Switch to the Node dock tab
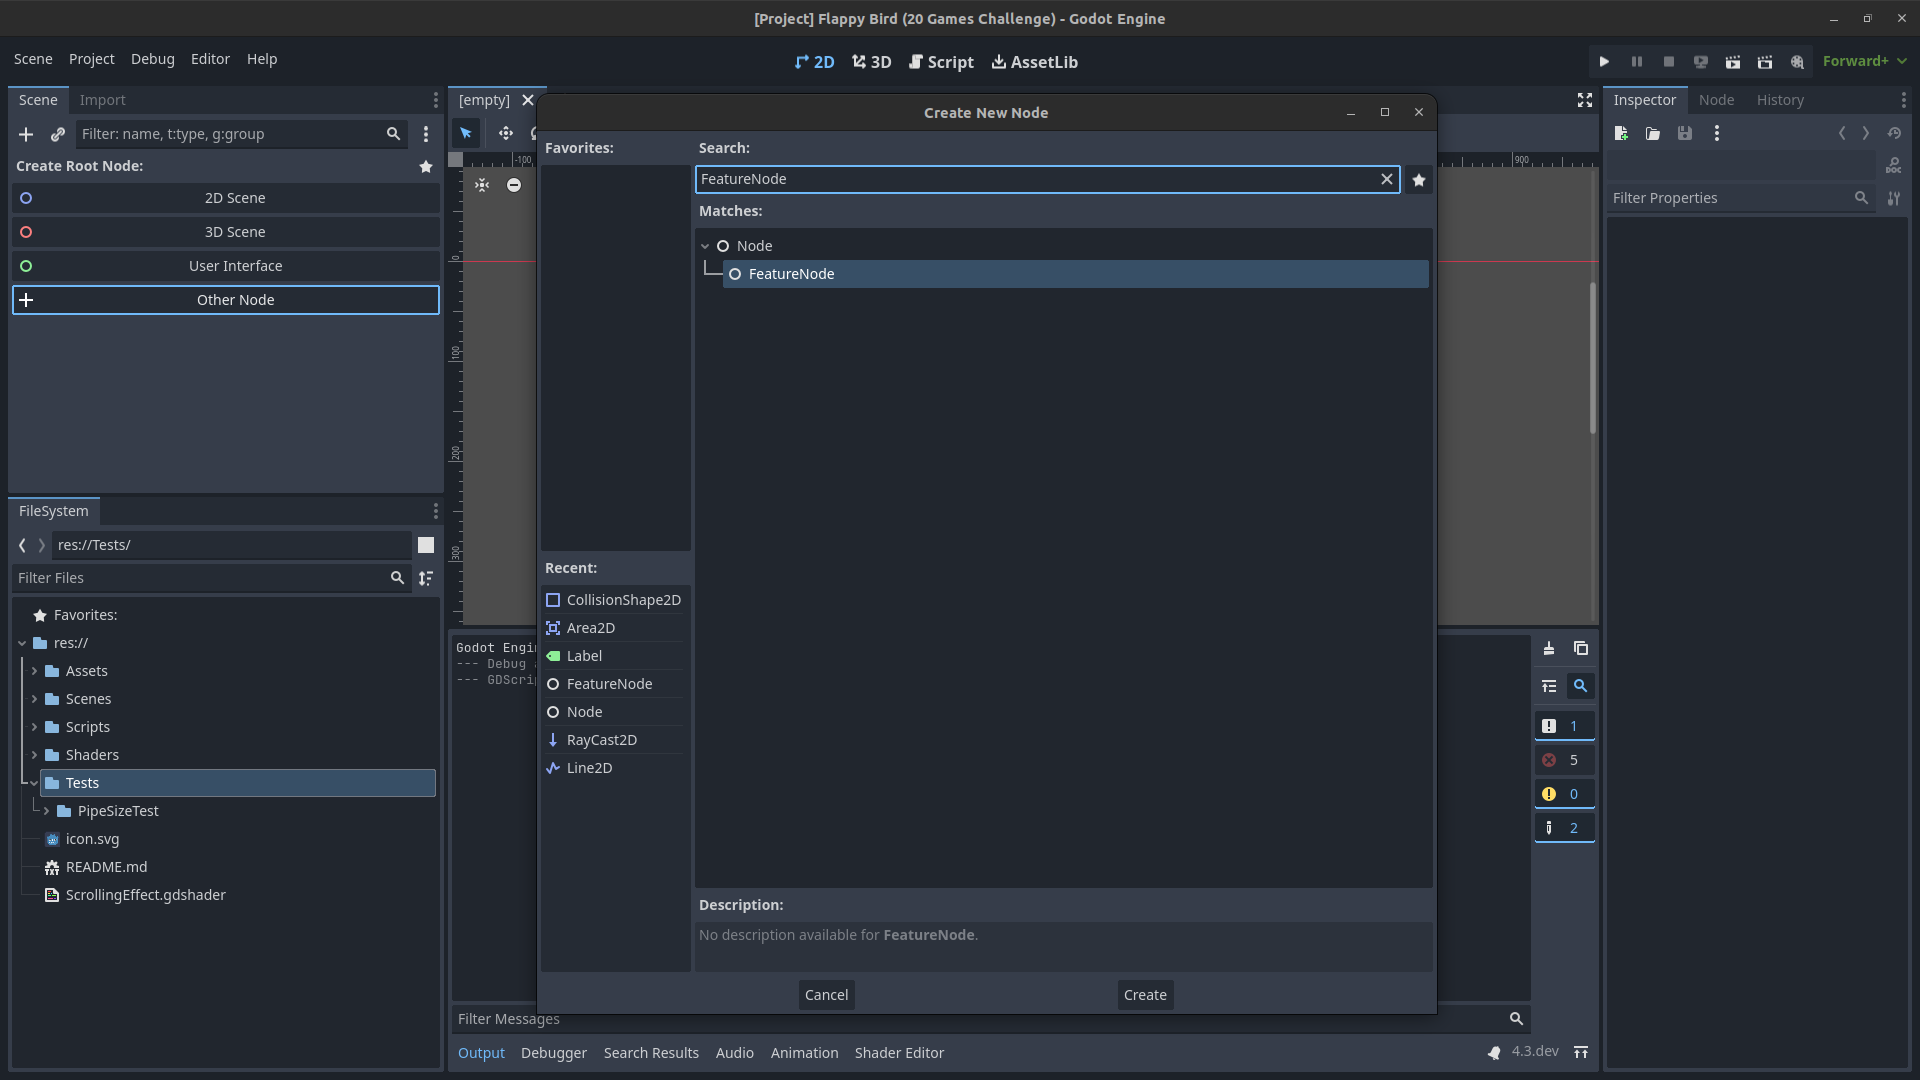 click(x=1716, y=100)
